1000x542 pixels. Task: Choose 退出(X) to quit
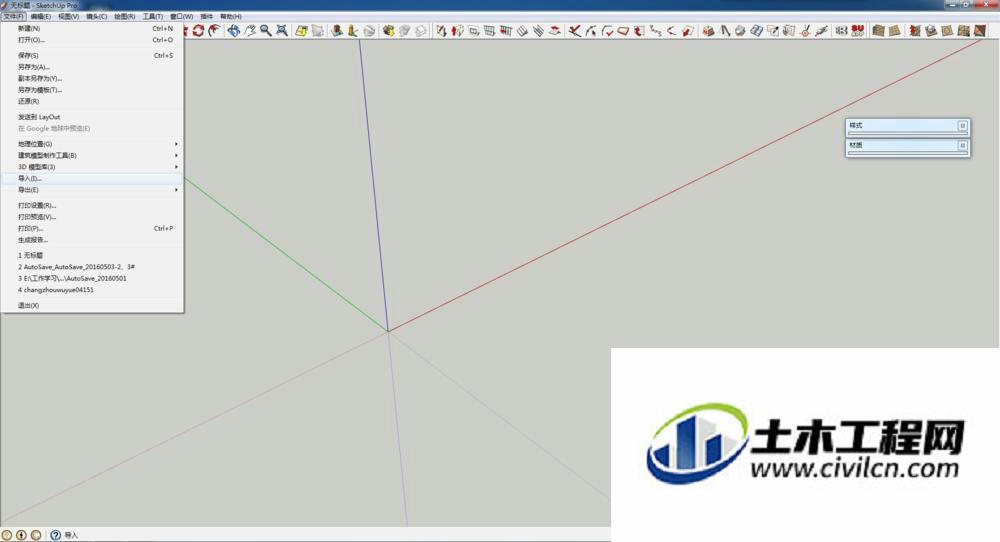(92, 305)
